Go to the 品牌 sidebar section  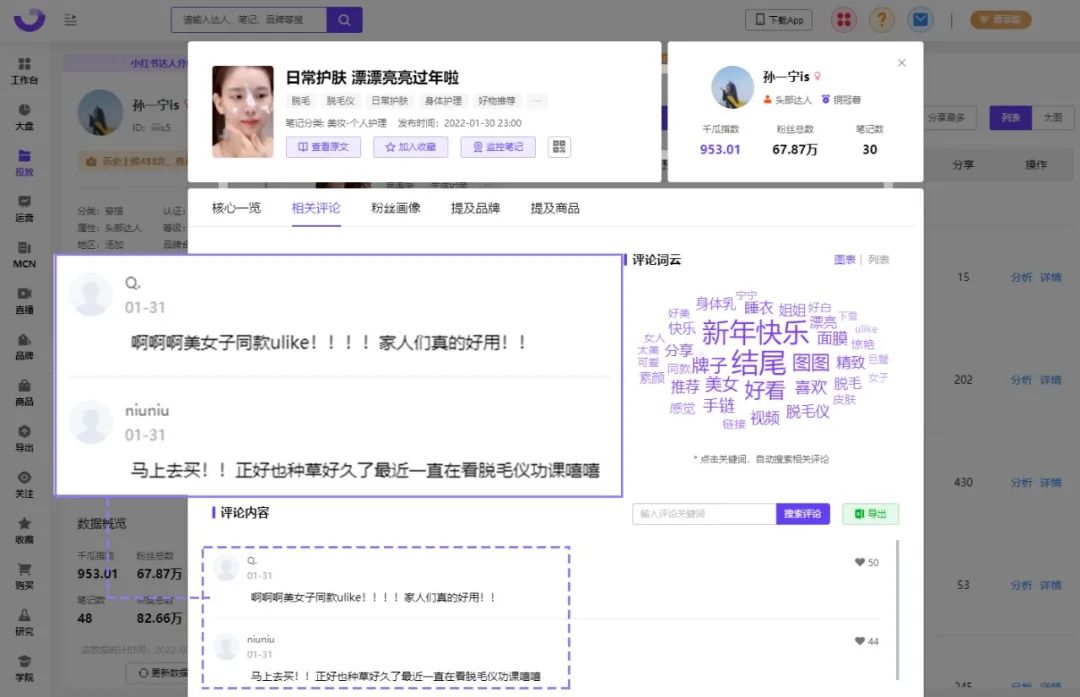[x=25, y=345]
